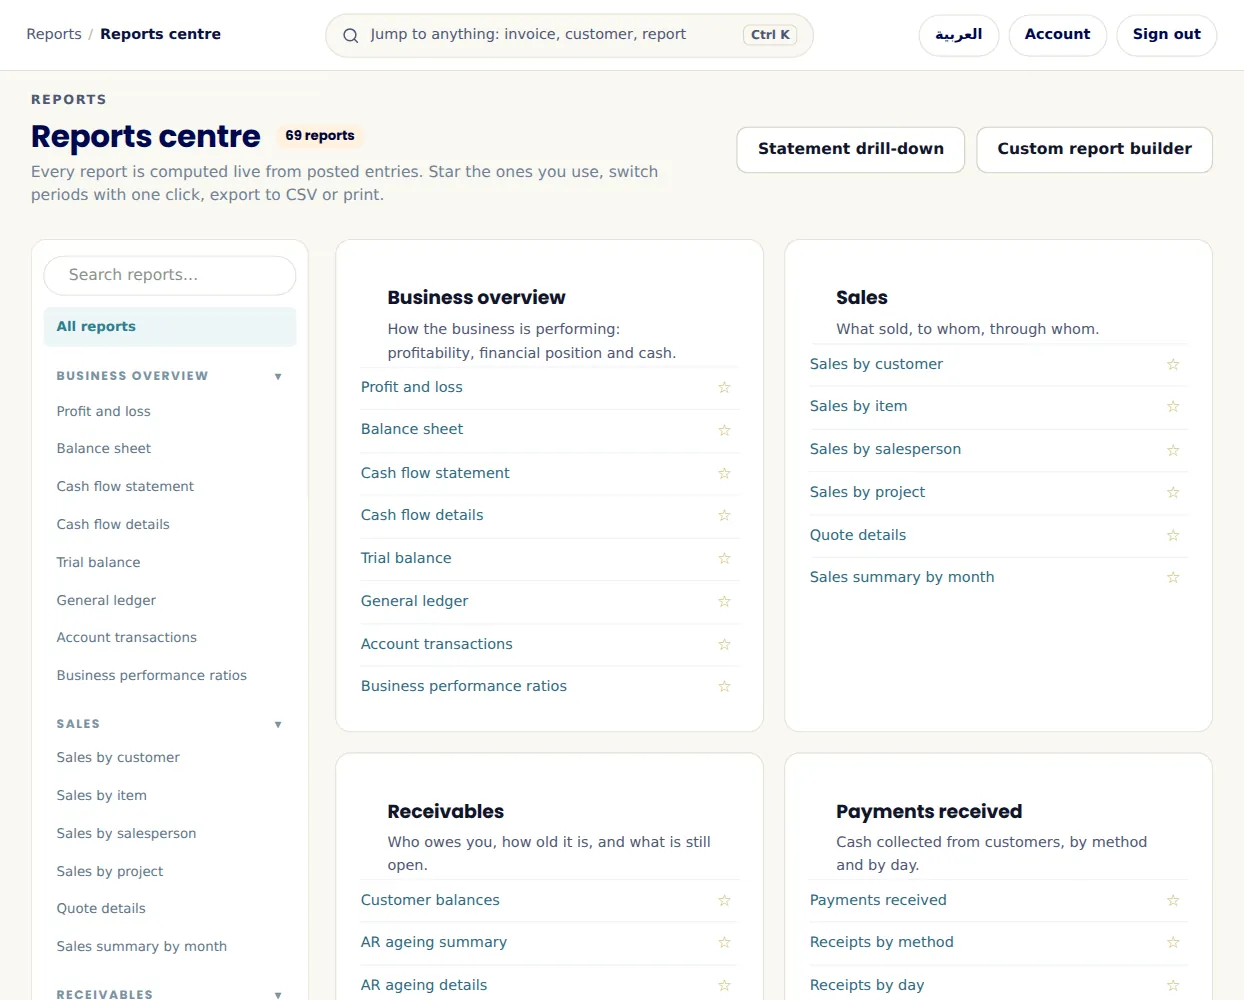
Task: Open Balance sheet from the sidebar
Action: pos(104,449)
